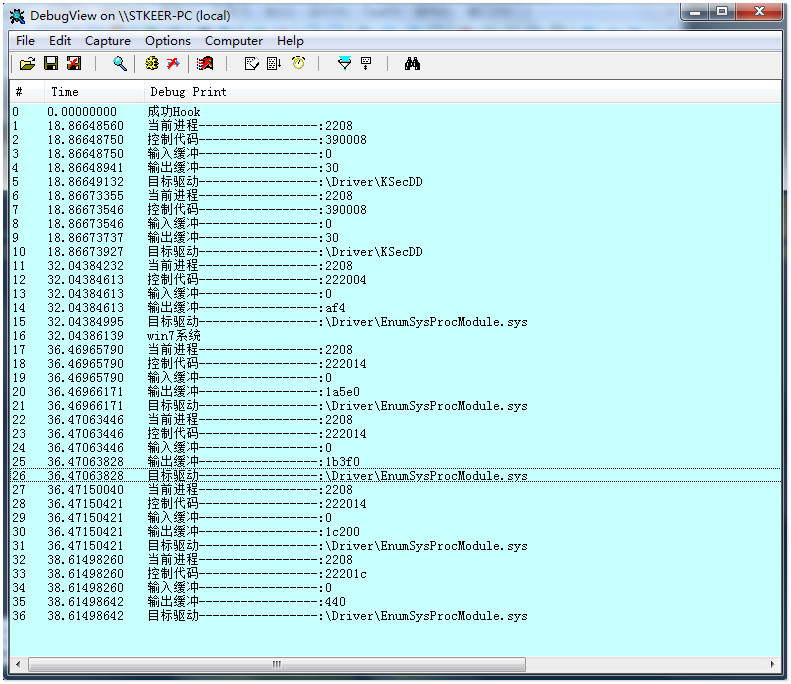Clear the display using the eraser icon
Screen dimensions: 791x684
[205, 63]
